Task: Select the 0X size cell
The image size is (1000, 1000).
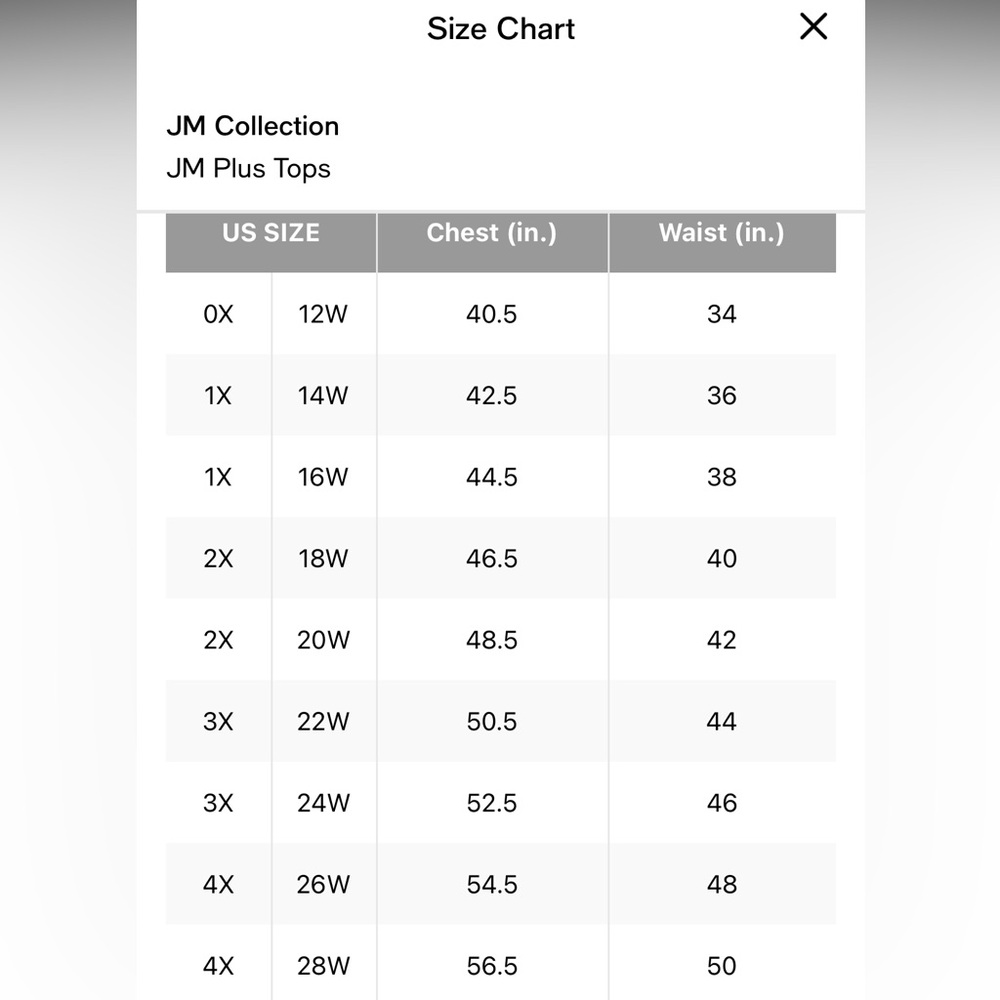Action: [218, 314]
